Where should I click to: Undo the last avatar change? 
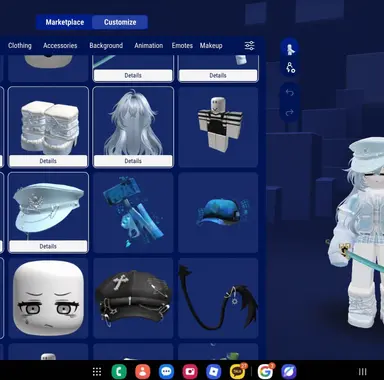click(x=289, y=93)
